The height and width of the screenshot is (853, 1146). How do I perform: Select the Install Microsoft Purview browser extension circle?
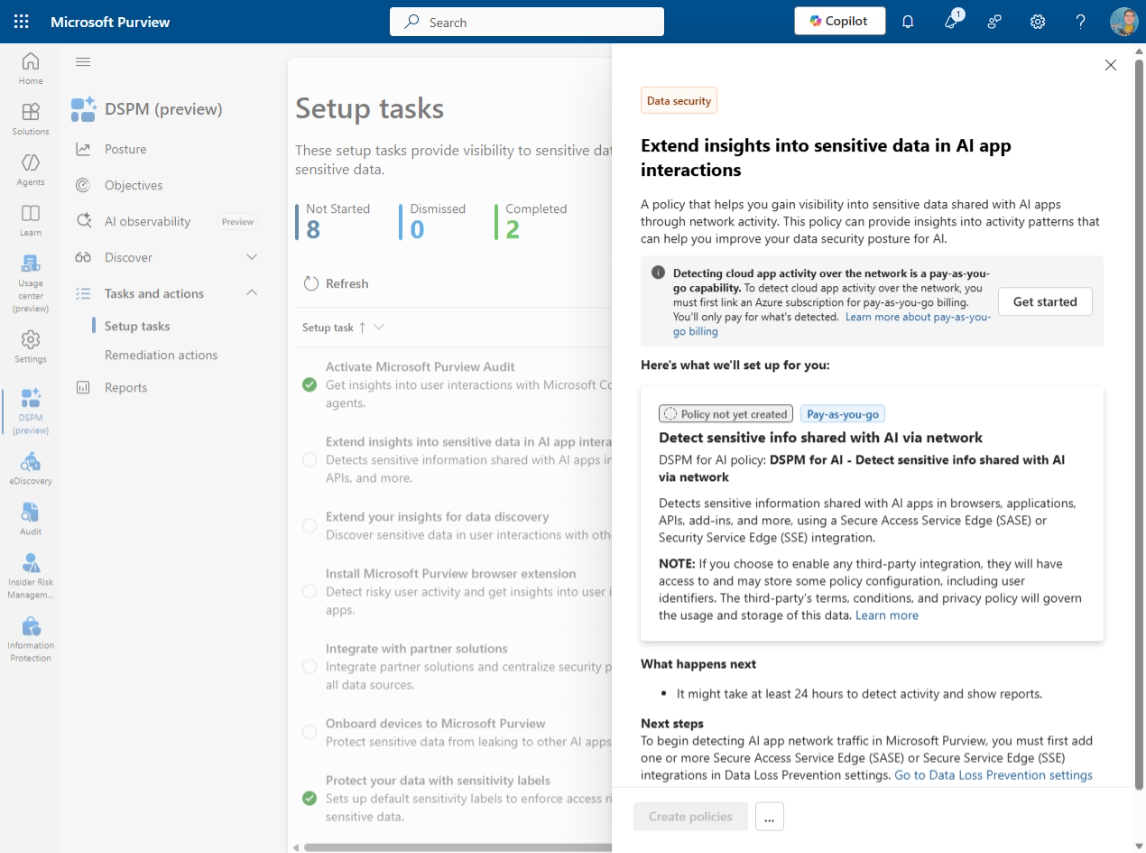click(x=310, y=592)
